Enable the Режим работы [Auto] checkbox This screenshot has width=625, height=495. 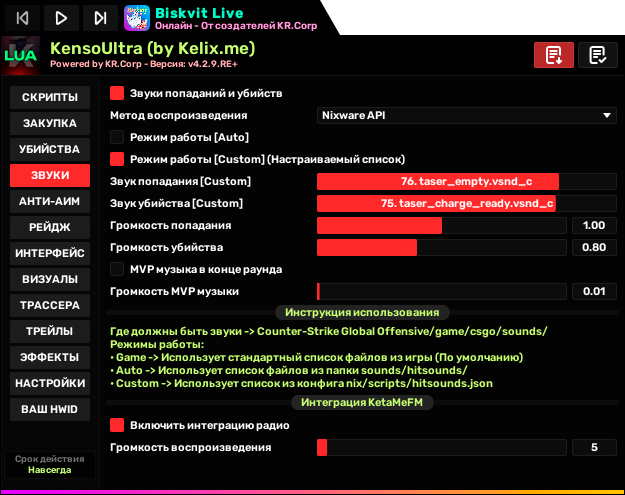tap(117, 137)
